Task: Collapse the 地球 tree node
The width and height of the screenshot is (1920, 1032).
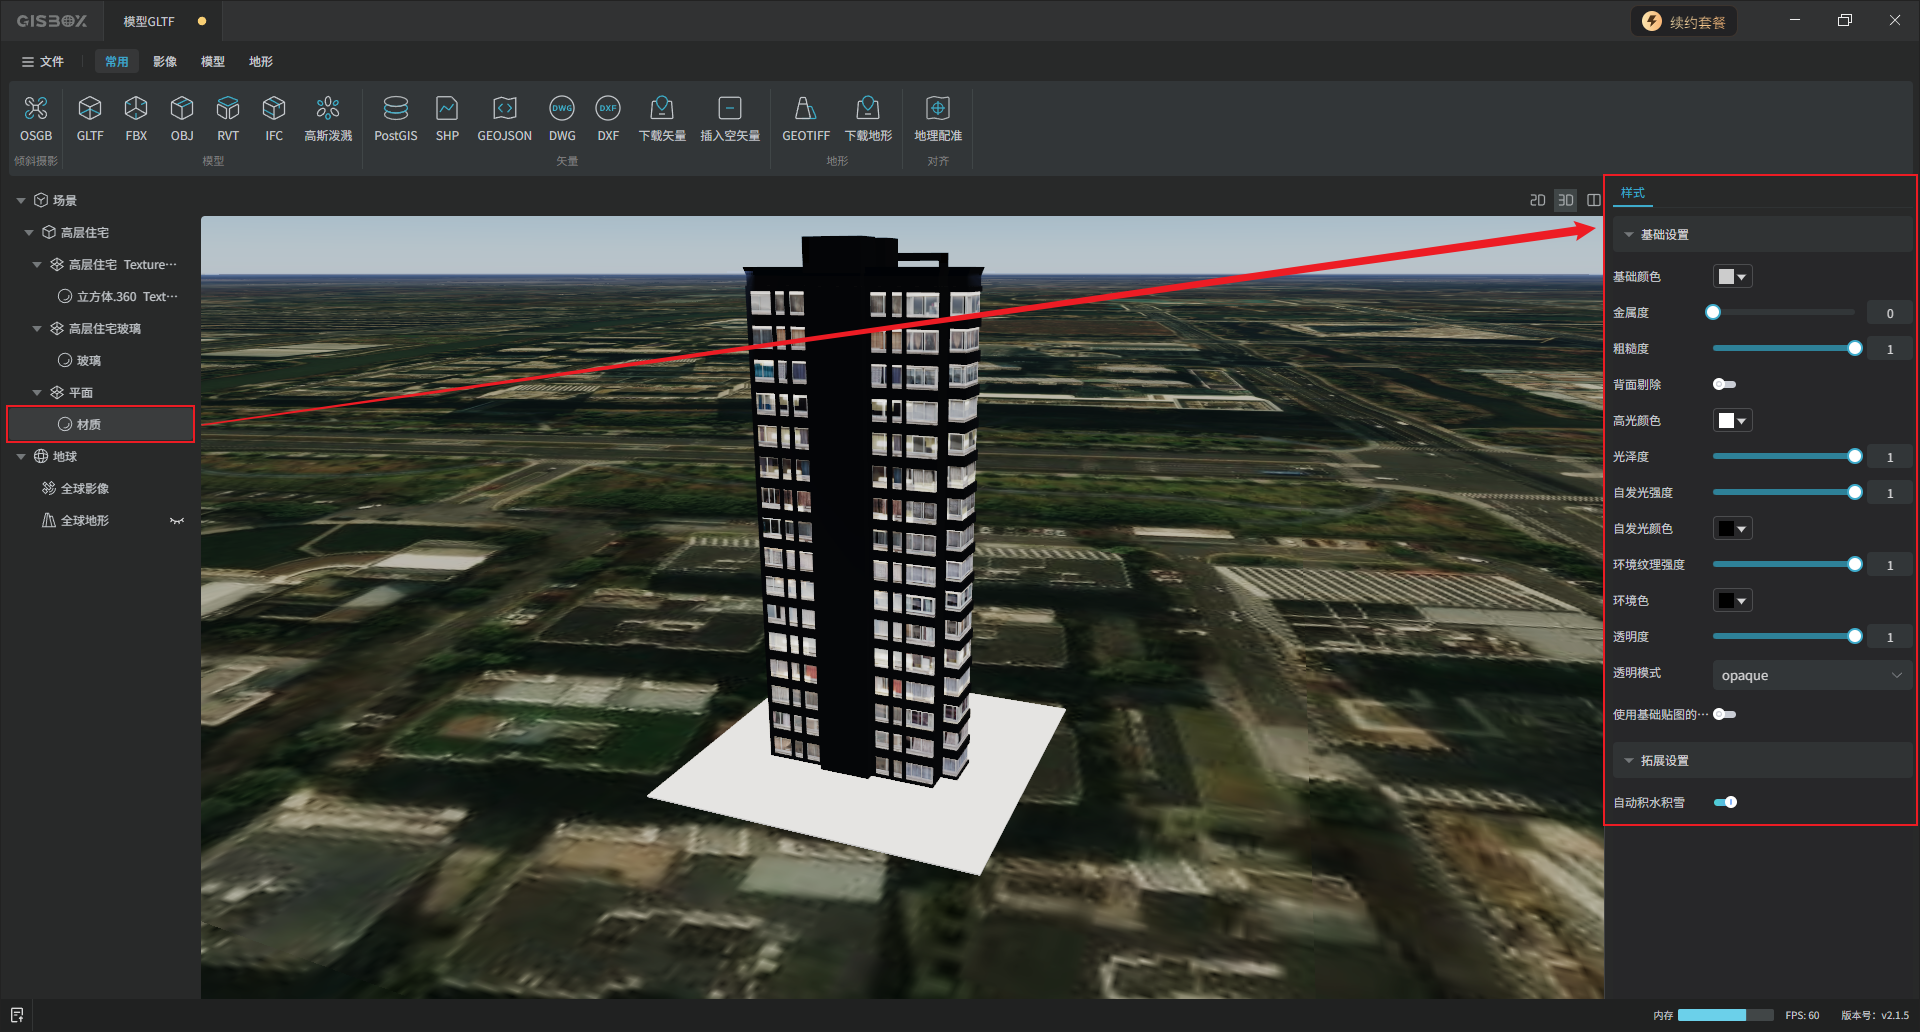Action: (x=21, y=457)
